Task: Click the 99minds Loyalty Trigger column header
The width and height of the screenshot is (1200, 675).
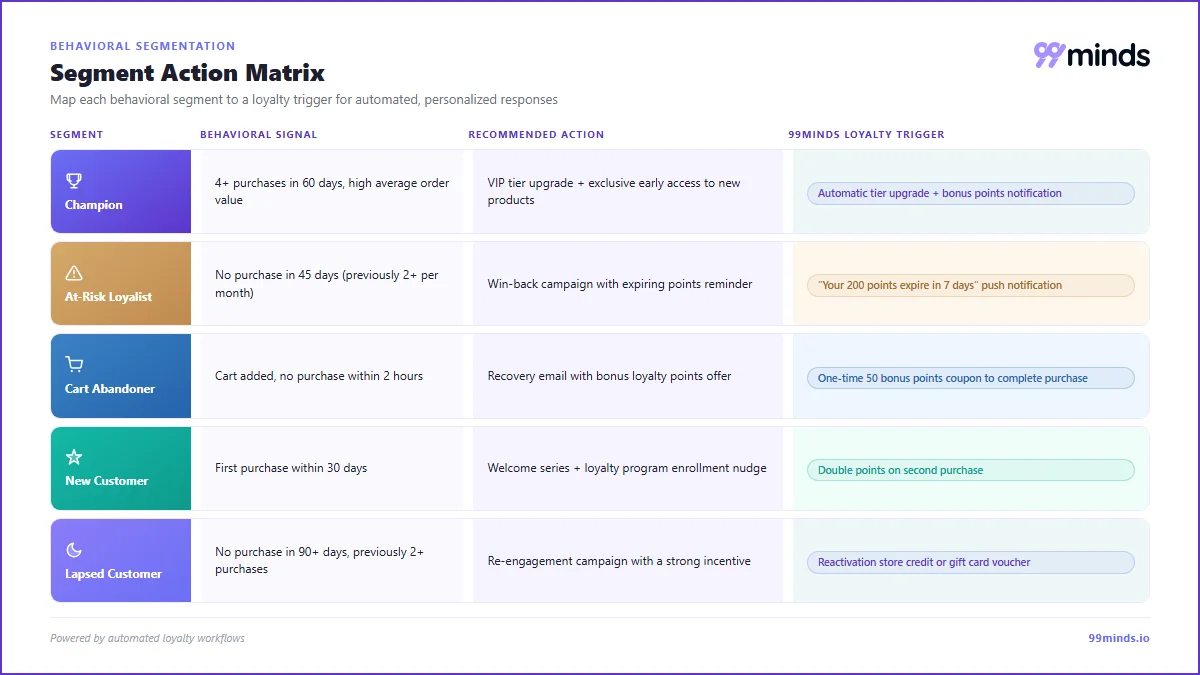Action: [866, 135]
